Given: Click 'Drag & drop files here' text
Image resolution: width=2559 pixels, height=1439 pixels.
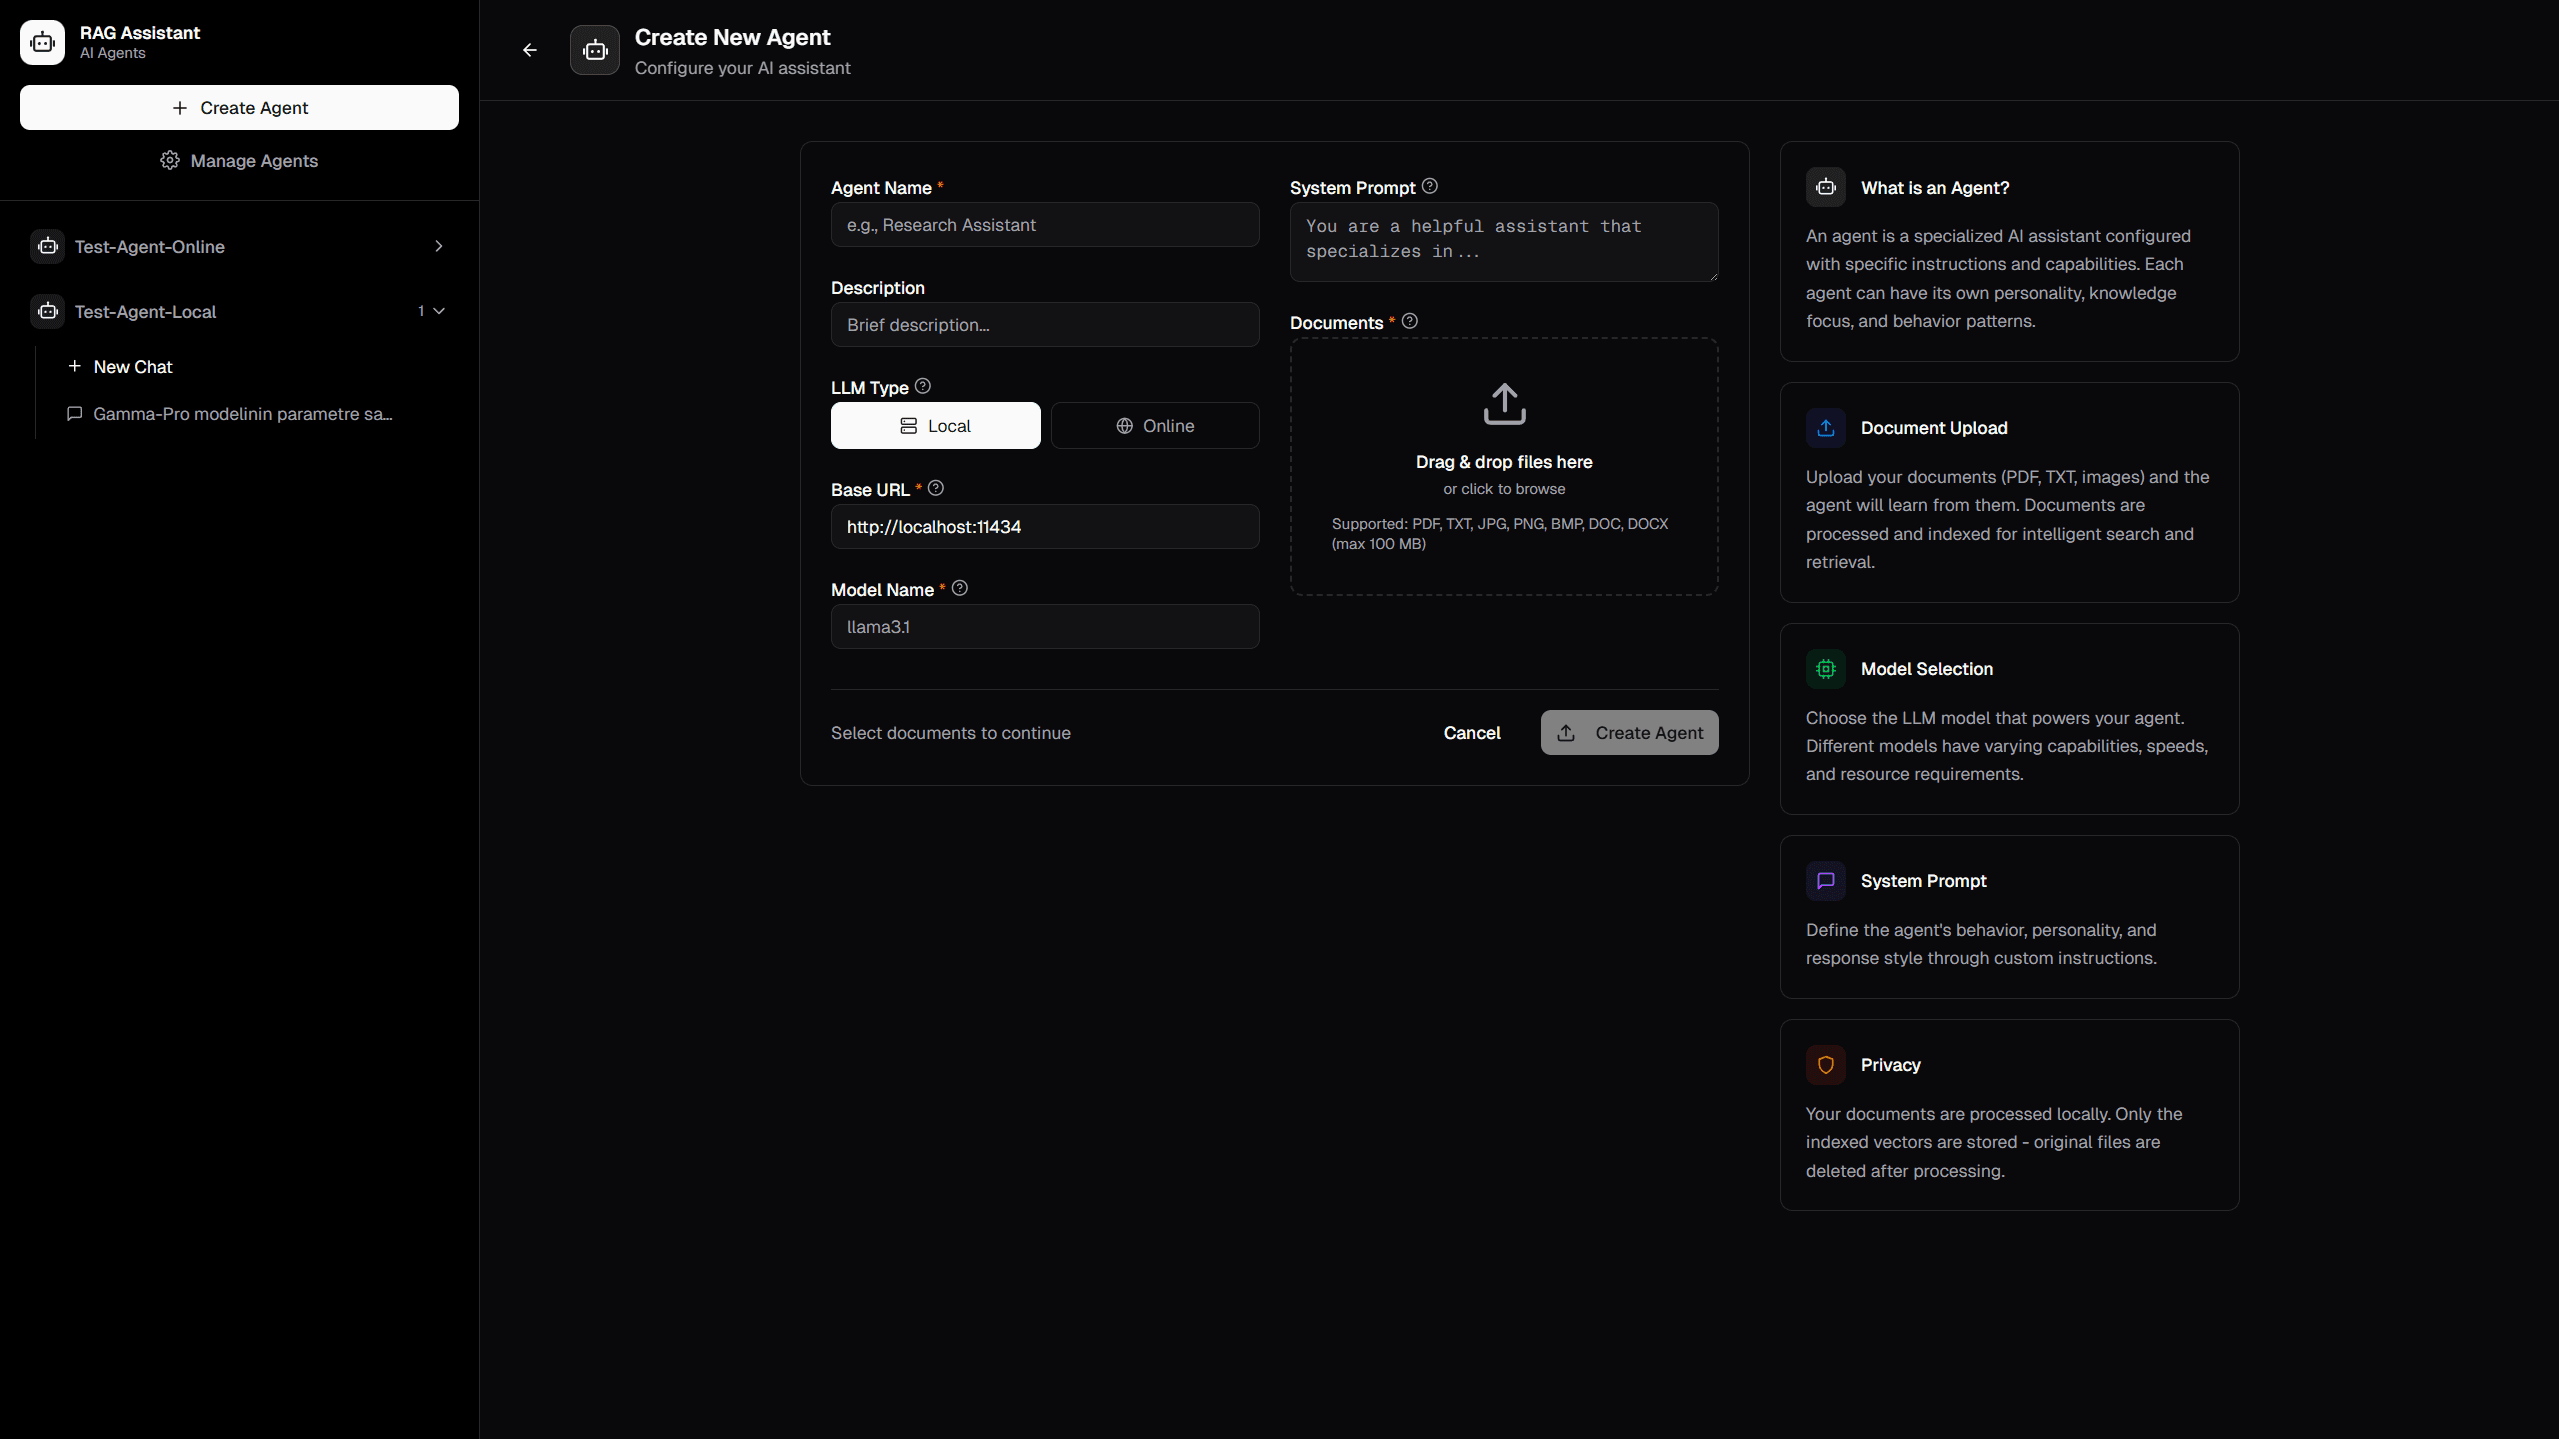Looking at the screenshot, I should coord(1504,462).
